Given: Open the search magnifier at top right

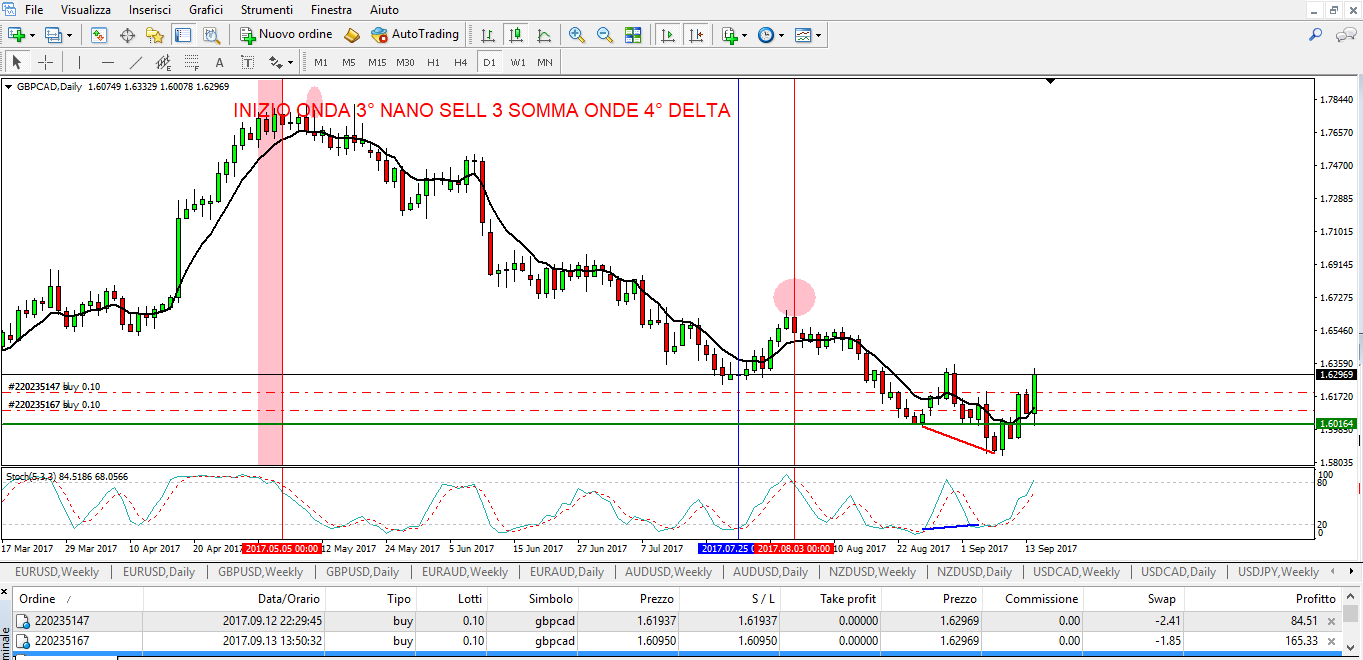Looking at the screenshot, I should coord(1316,35).
